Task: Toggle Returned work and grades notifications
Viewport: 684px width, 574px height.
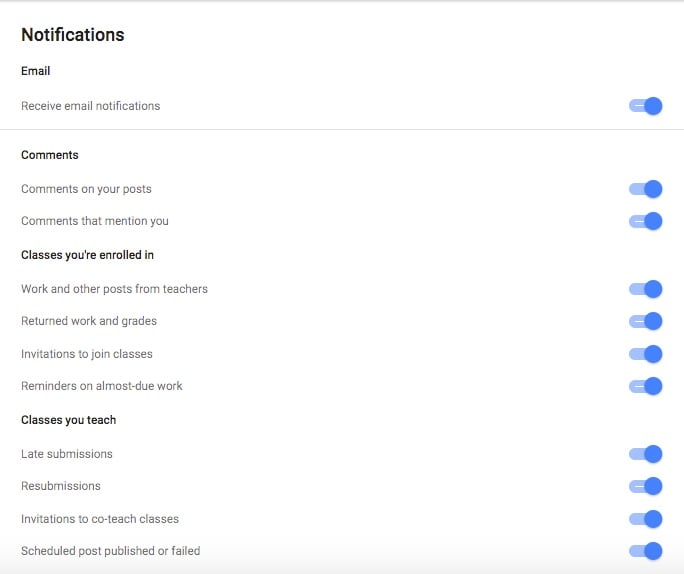Action: (646, 321)
